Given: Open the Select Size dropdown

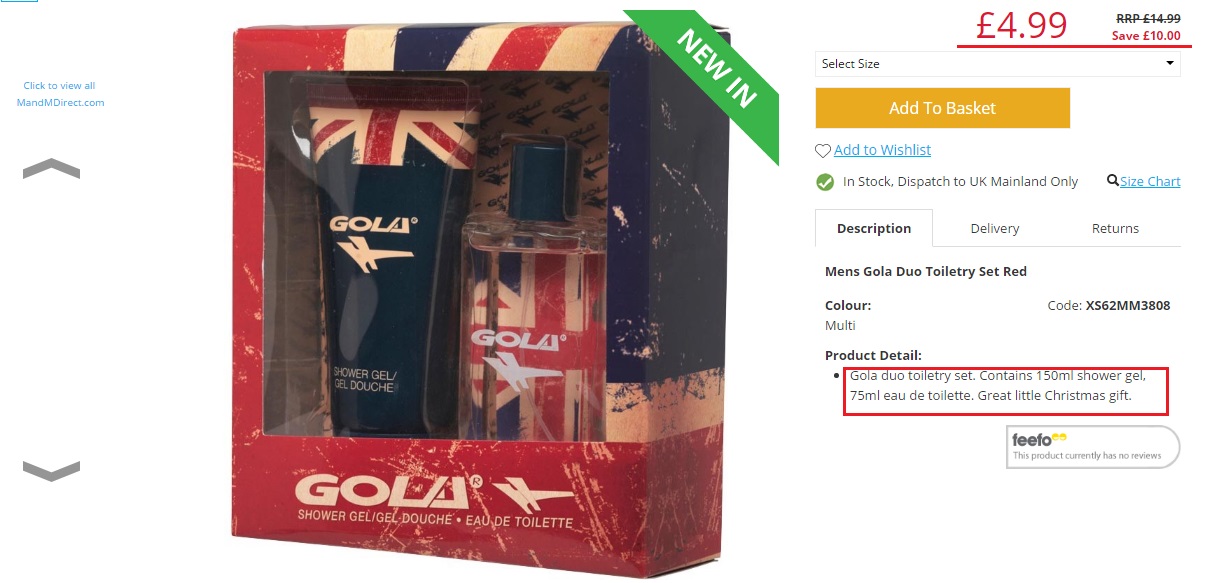Looking at the screenshot, I should click(998, 64).
